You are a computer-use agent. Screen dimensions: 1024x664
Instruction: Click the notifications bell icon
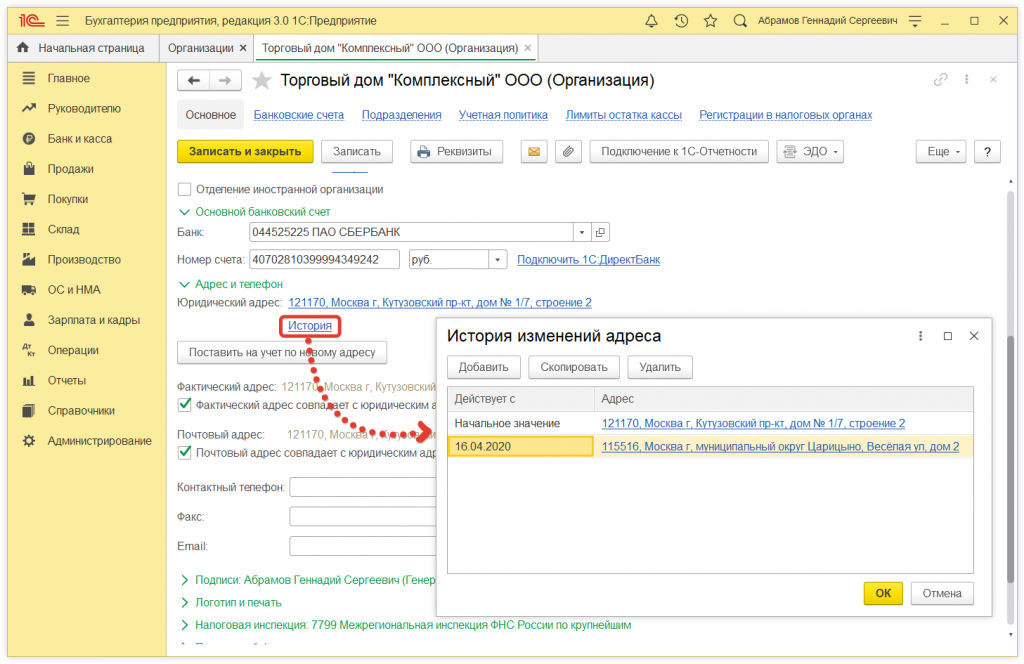click(652, 20)
